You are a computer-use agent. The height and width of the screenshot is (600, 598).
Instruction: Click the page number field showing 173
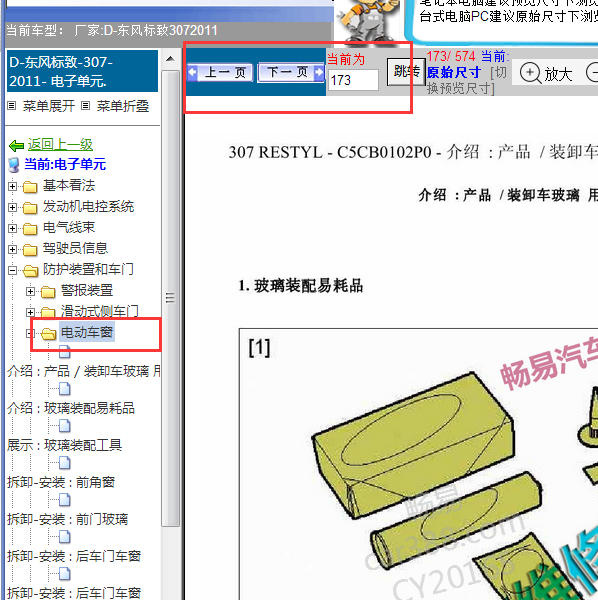coord(353,80)
